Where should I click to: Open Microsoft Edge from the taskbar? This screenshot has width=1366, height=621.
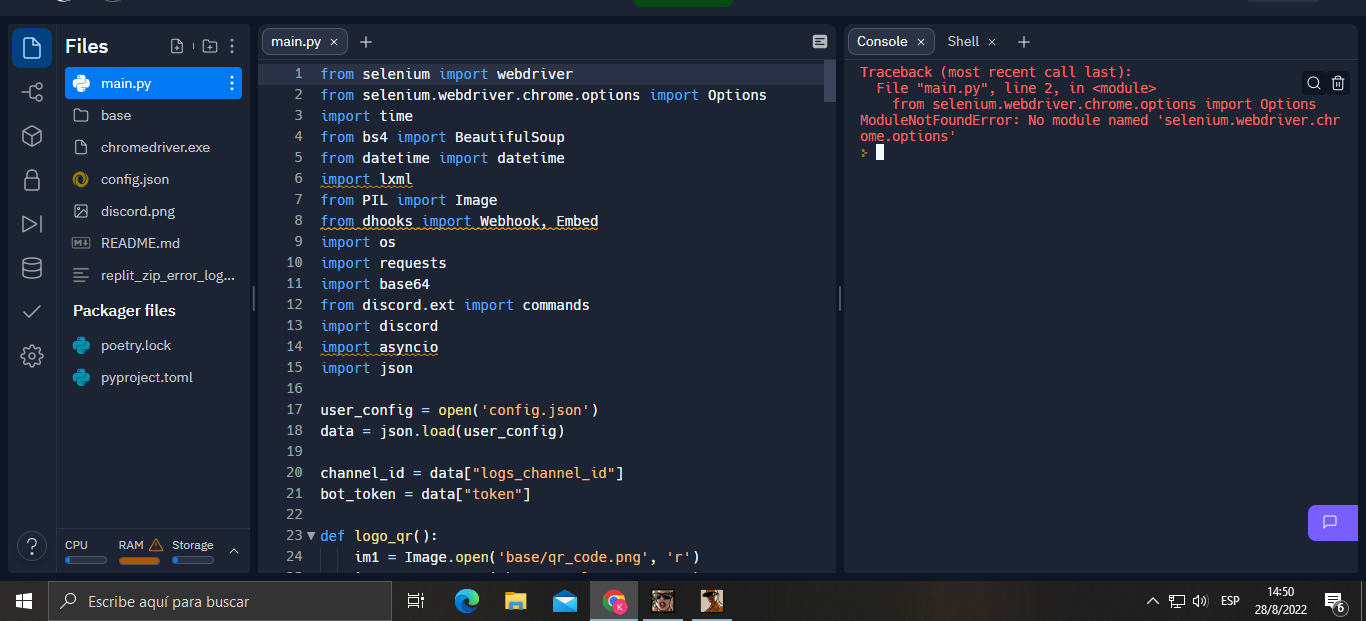tap(467, 601)
